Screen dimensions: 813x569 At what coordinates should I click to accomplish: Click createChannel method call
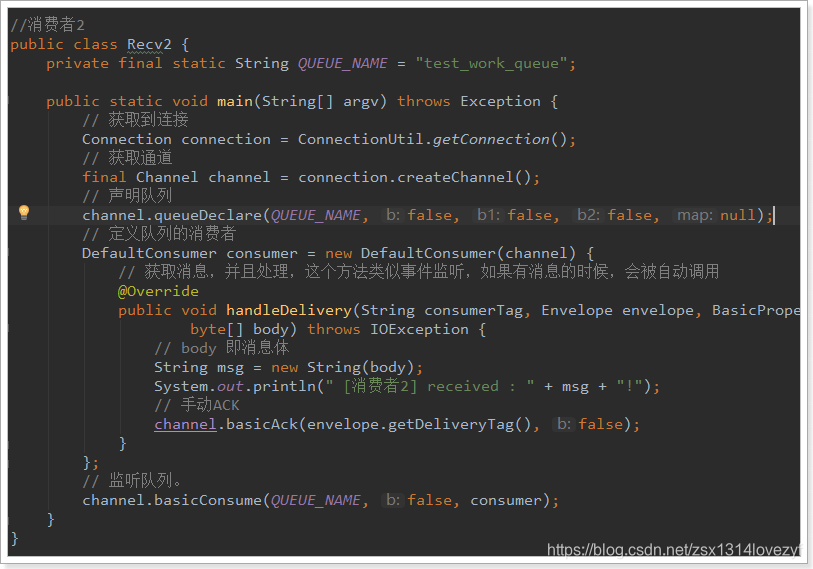456,177
